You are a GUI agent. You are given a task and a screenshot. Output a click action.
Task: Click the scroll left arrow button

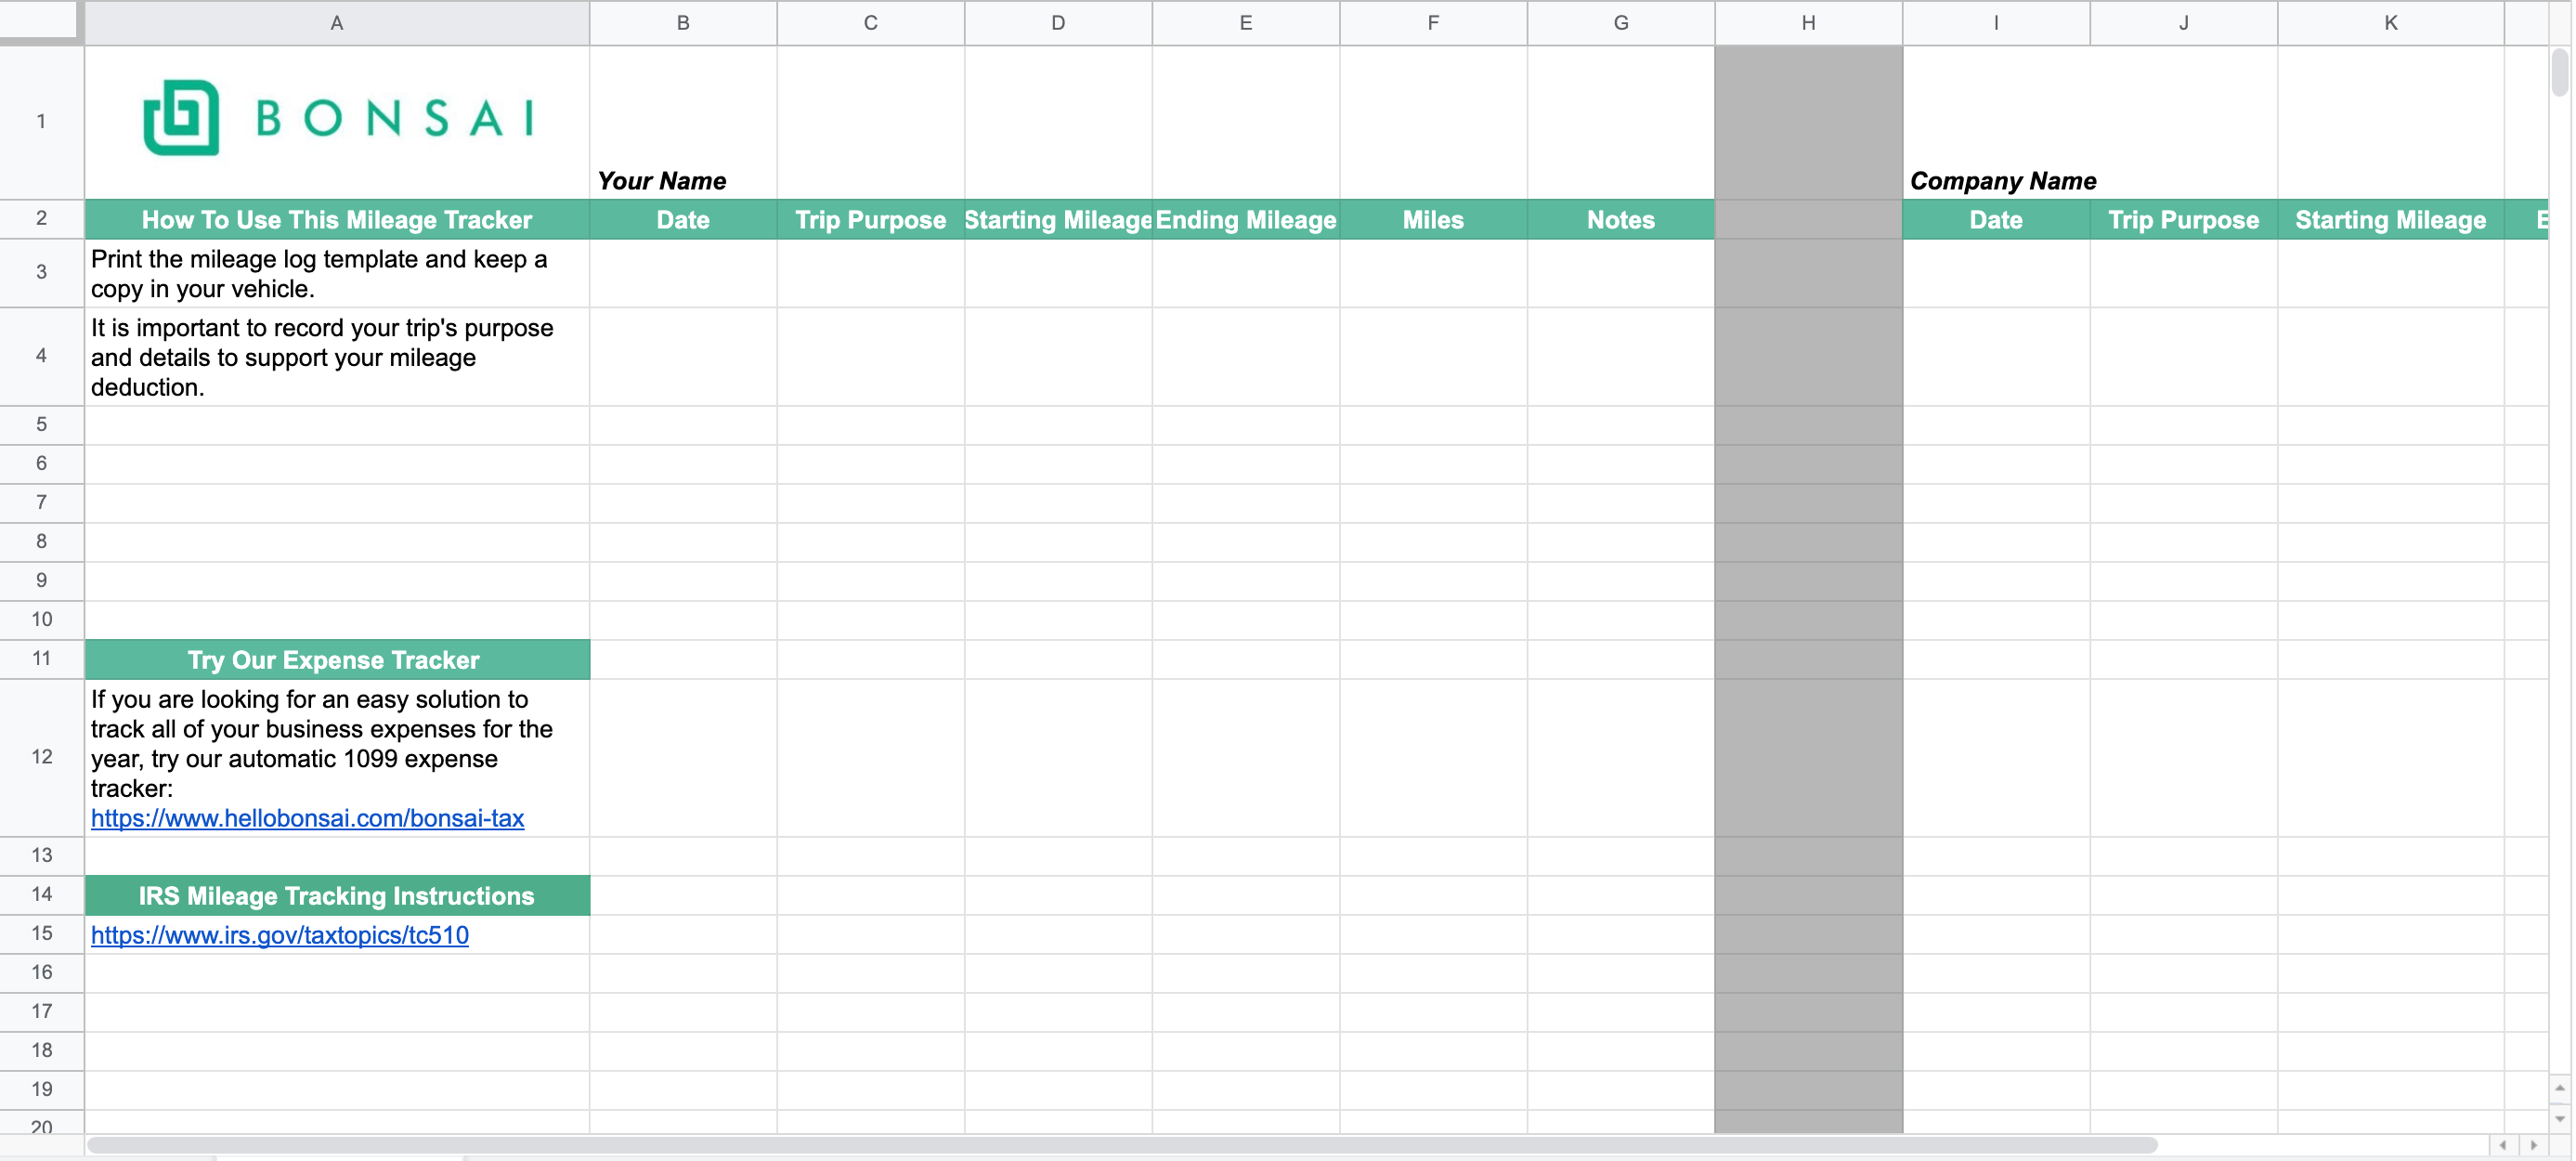click(x=2503, y=1145)
